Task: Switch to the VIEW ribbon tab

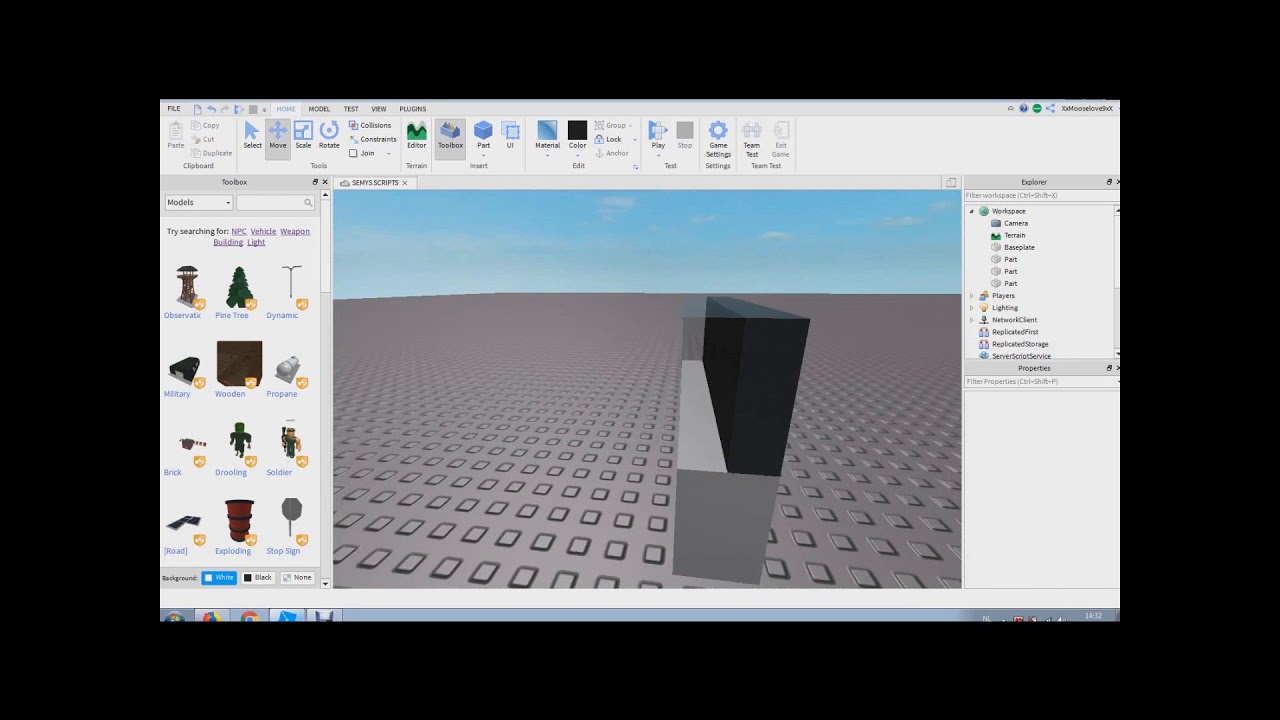Action: point(379,108)
